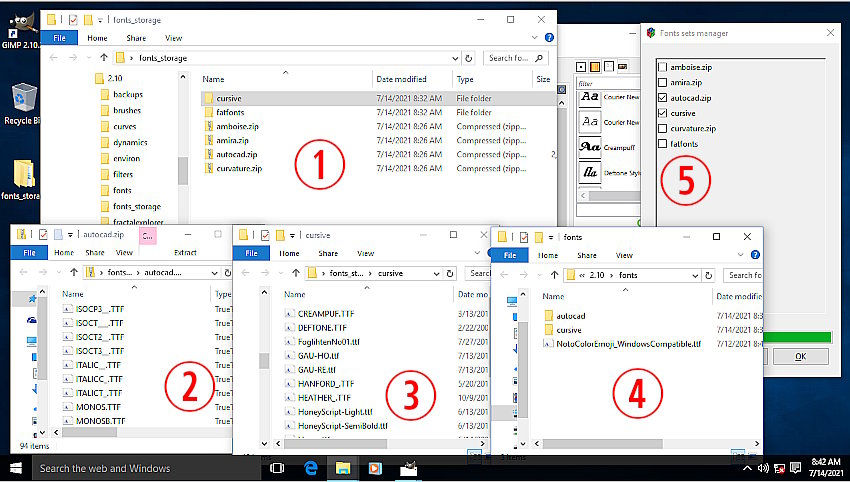The image size is (850, 482).
Task: Tick the fatfonts checkbox
Action: pos(663,144)
